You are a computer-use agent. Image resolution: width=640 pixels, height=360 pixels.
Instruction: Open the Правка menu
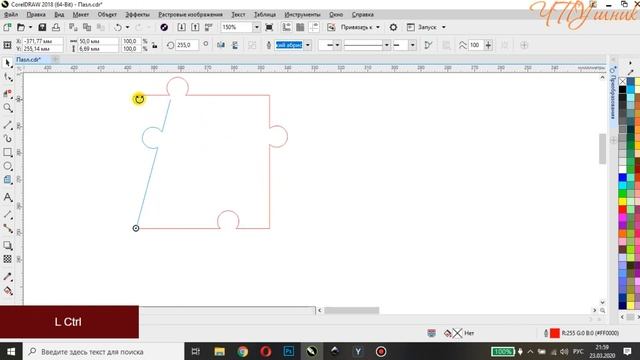36,15
